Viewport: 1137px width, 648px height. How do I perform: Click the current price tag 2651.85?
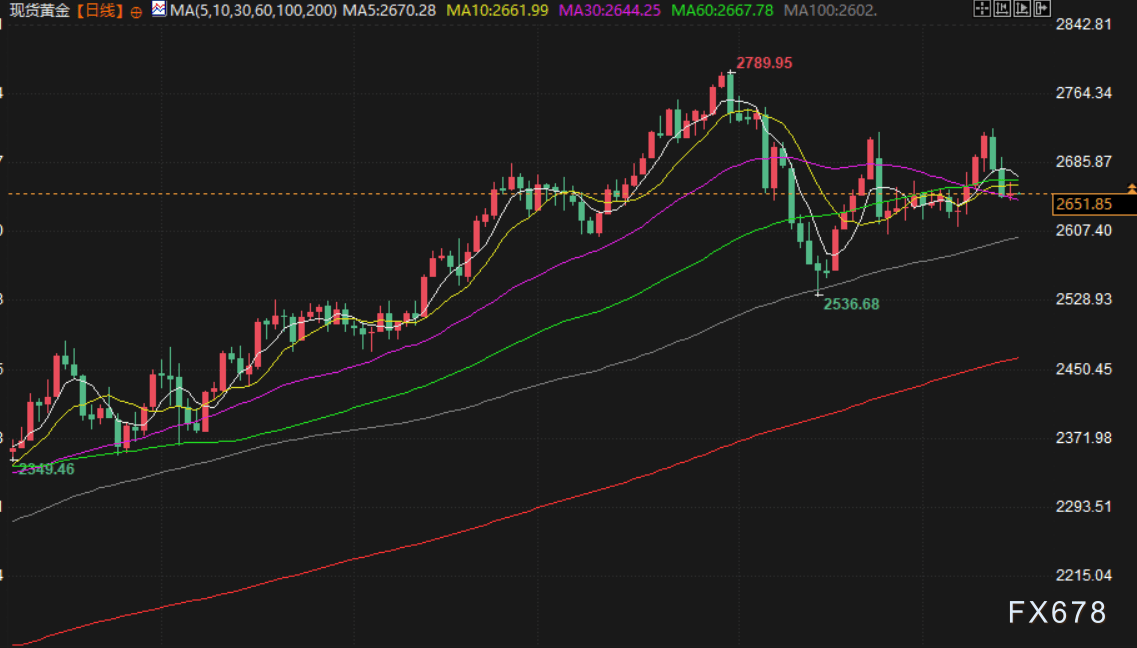coord(1094,204)
